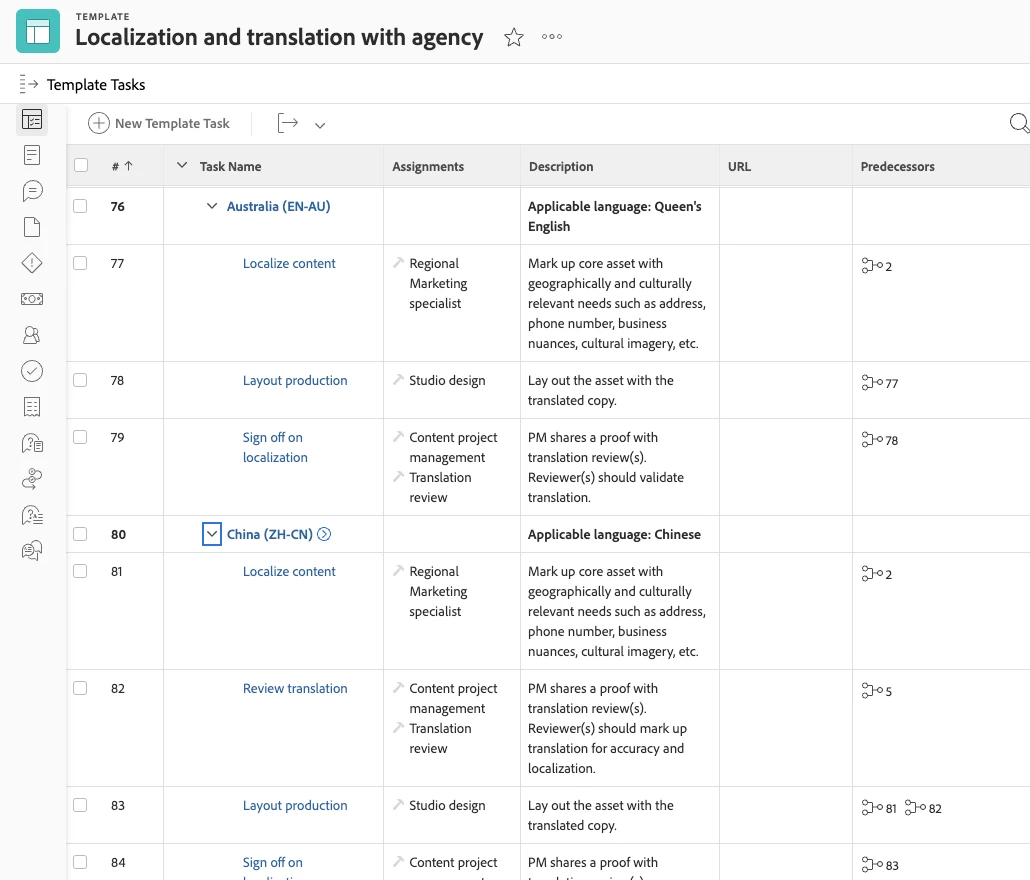Tick the checkbox for row 80 China

[x=80, y=534]
